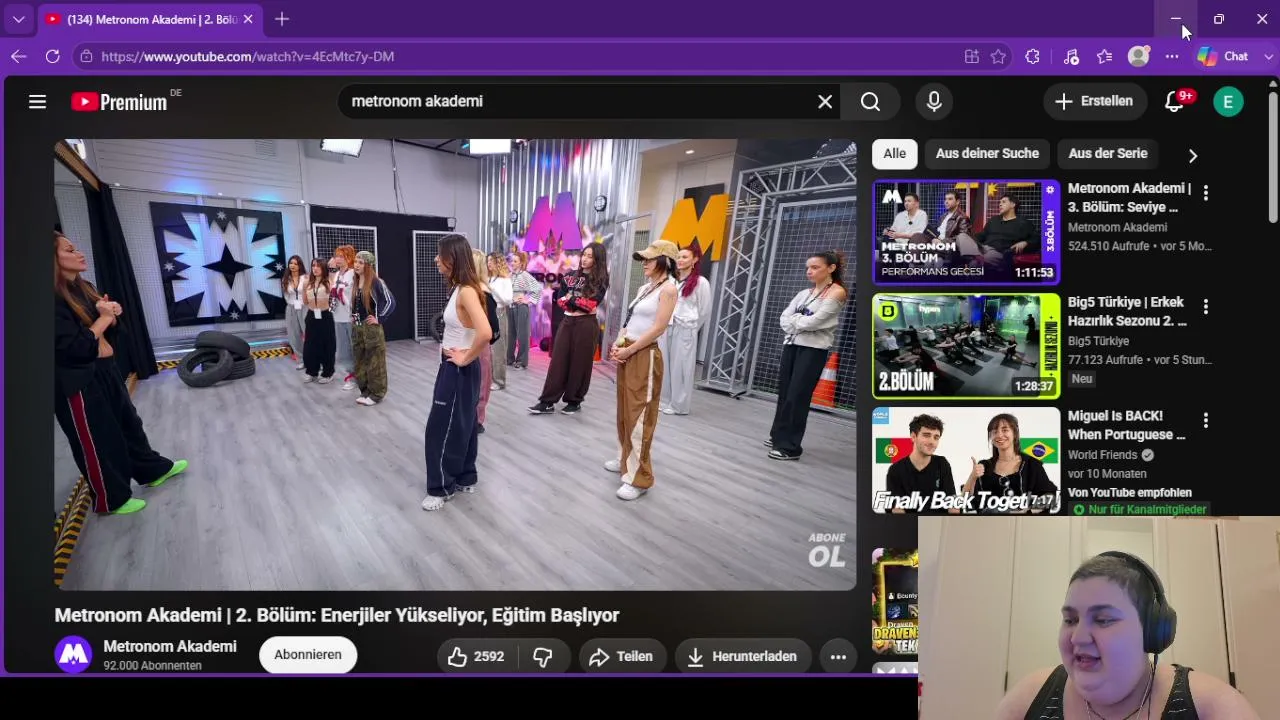Open the media control music icon
This screenshot has height=720, width=1280.
1071,56
